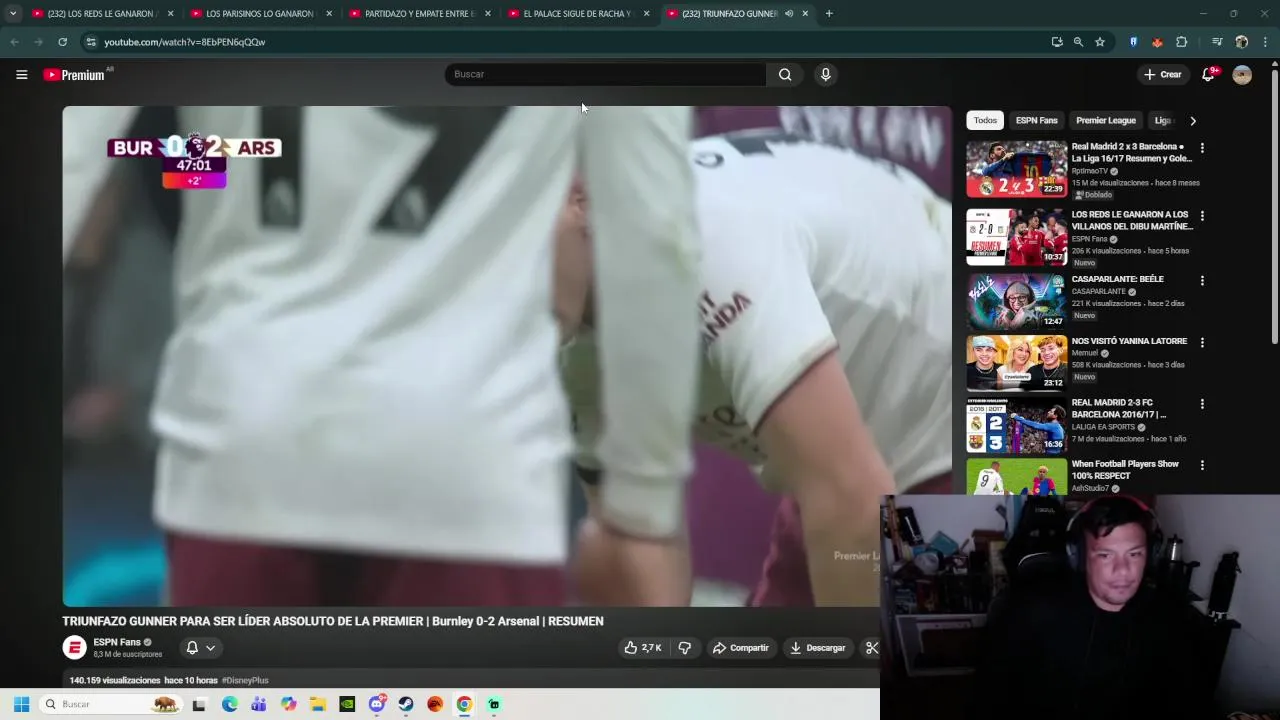Click the main video player

pos(507,356)
